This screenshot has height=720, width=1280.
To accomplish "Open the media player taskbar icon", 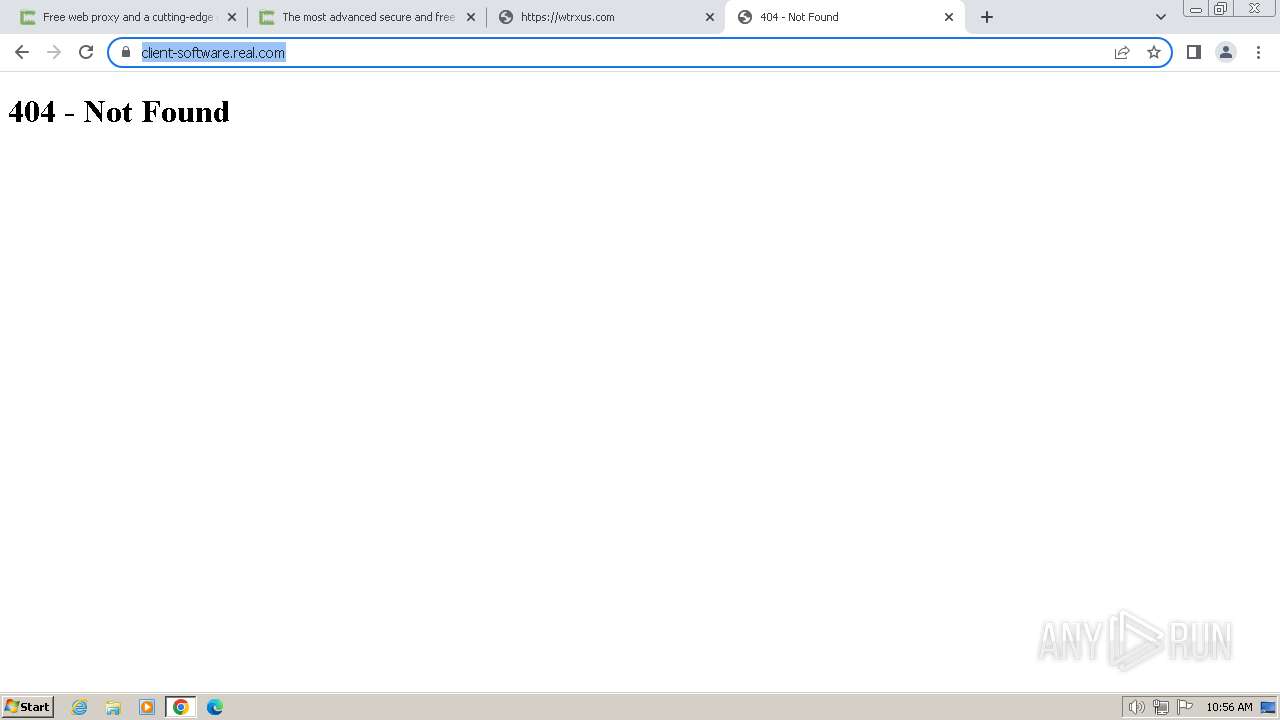I will [x=147, y=707].
